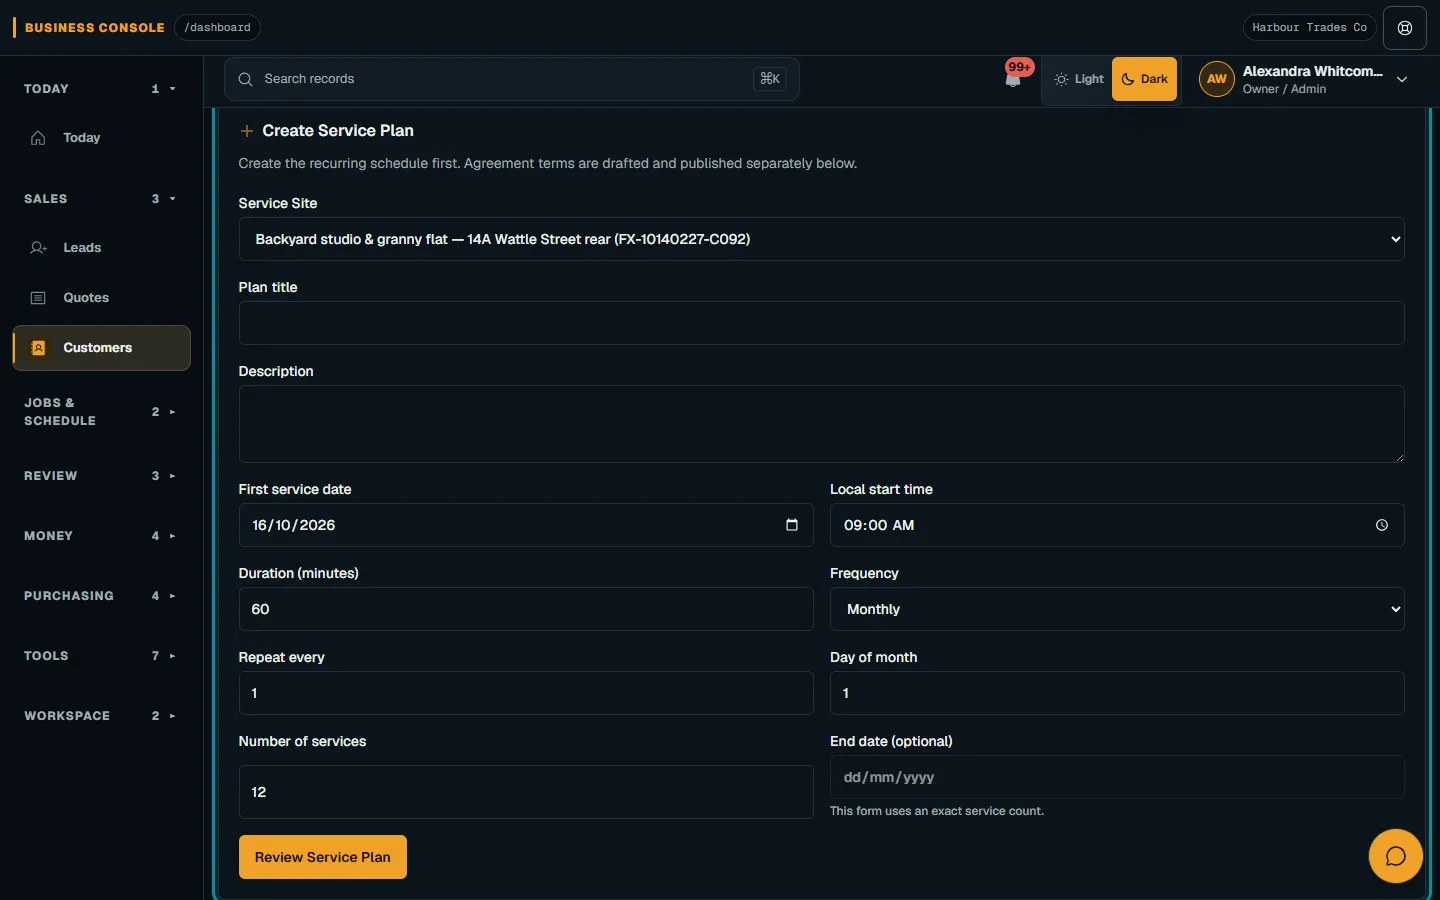Click the clock icon in Local start time

tap(1382, 525)
